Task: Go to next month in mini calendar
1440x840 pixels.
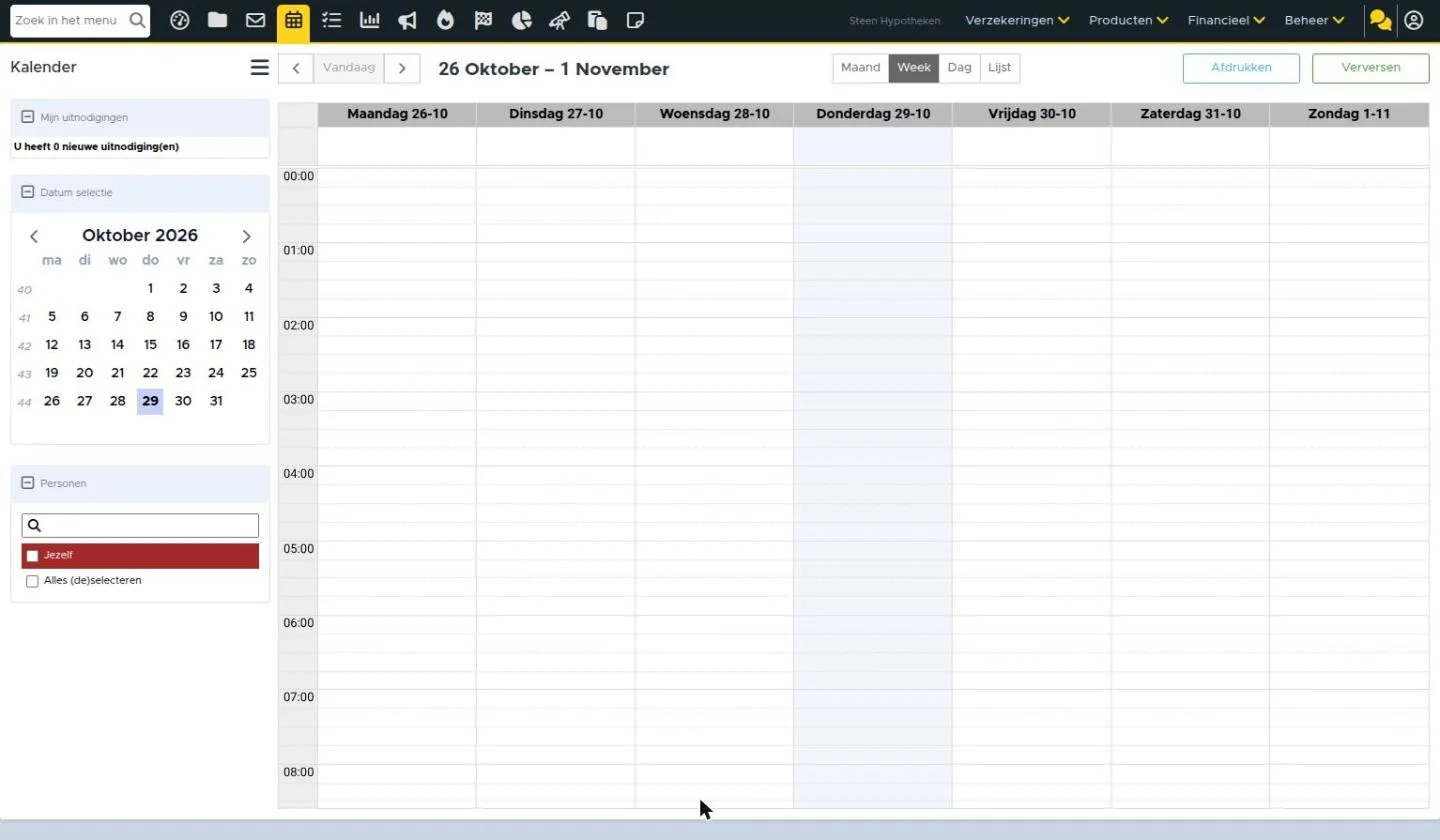Action: click(247, 237)
